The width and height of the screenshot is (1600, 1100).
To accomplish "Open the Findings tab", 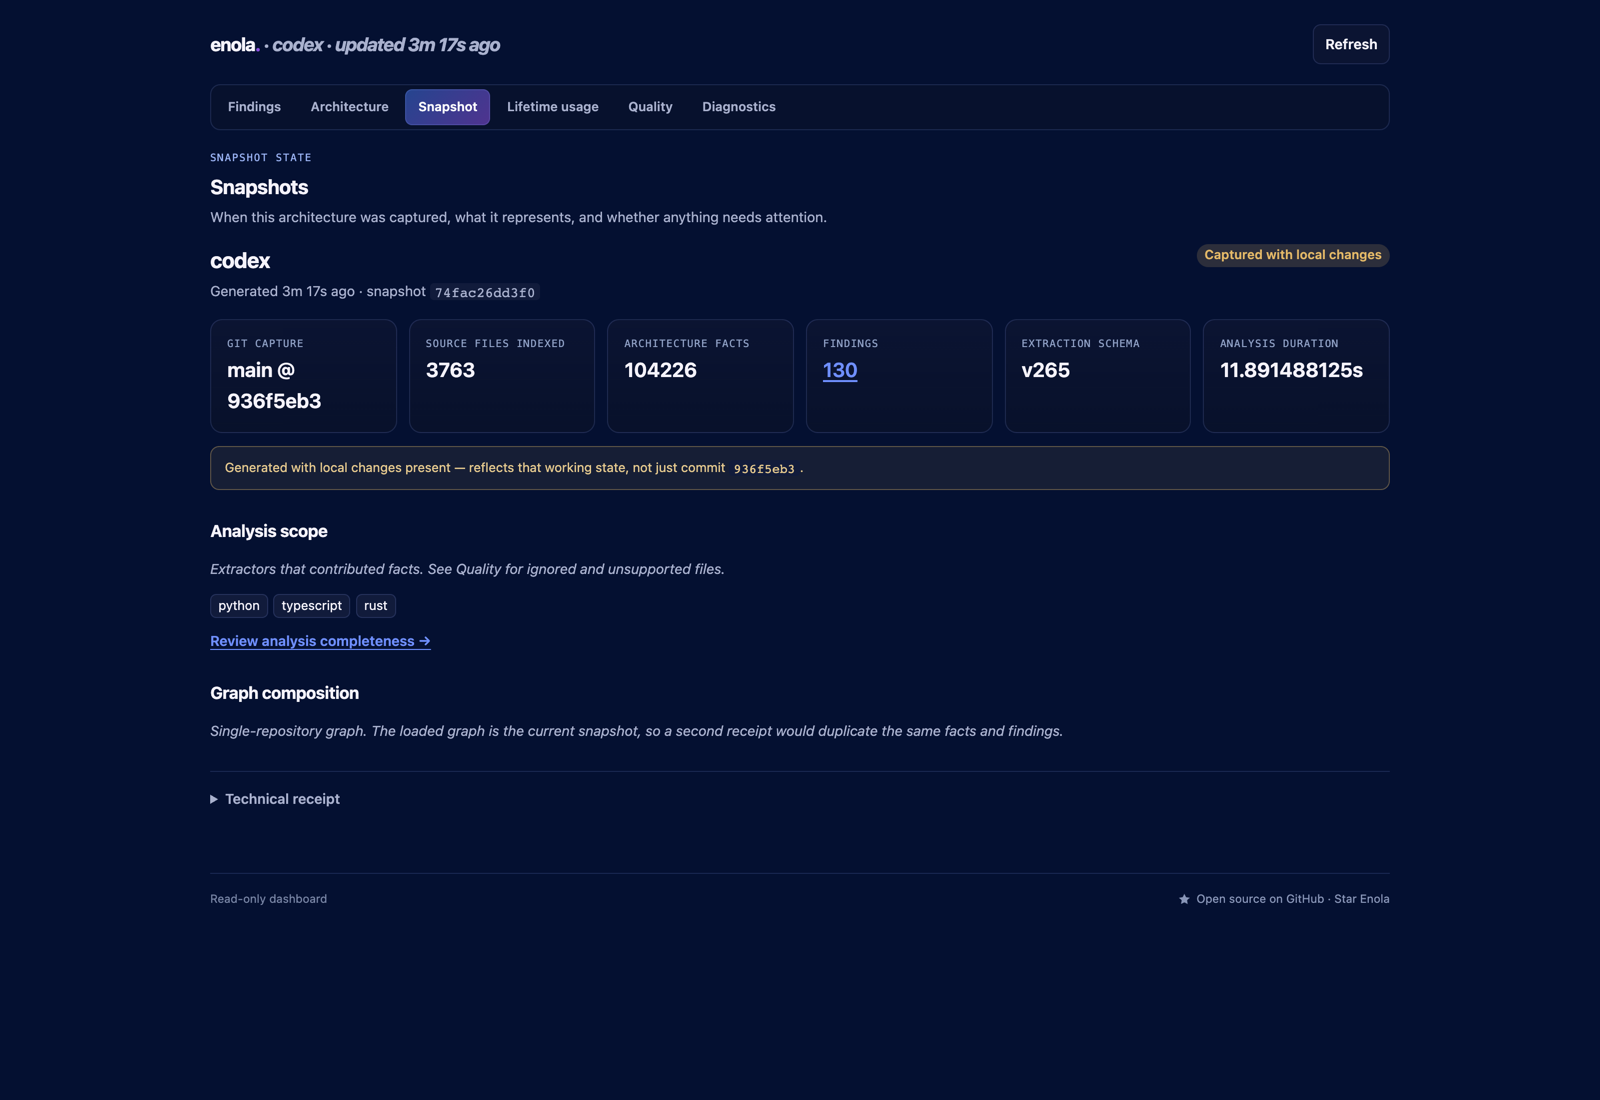I will [254, 107].
